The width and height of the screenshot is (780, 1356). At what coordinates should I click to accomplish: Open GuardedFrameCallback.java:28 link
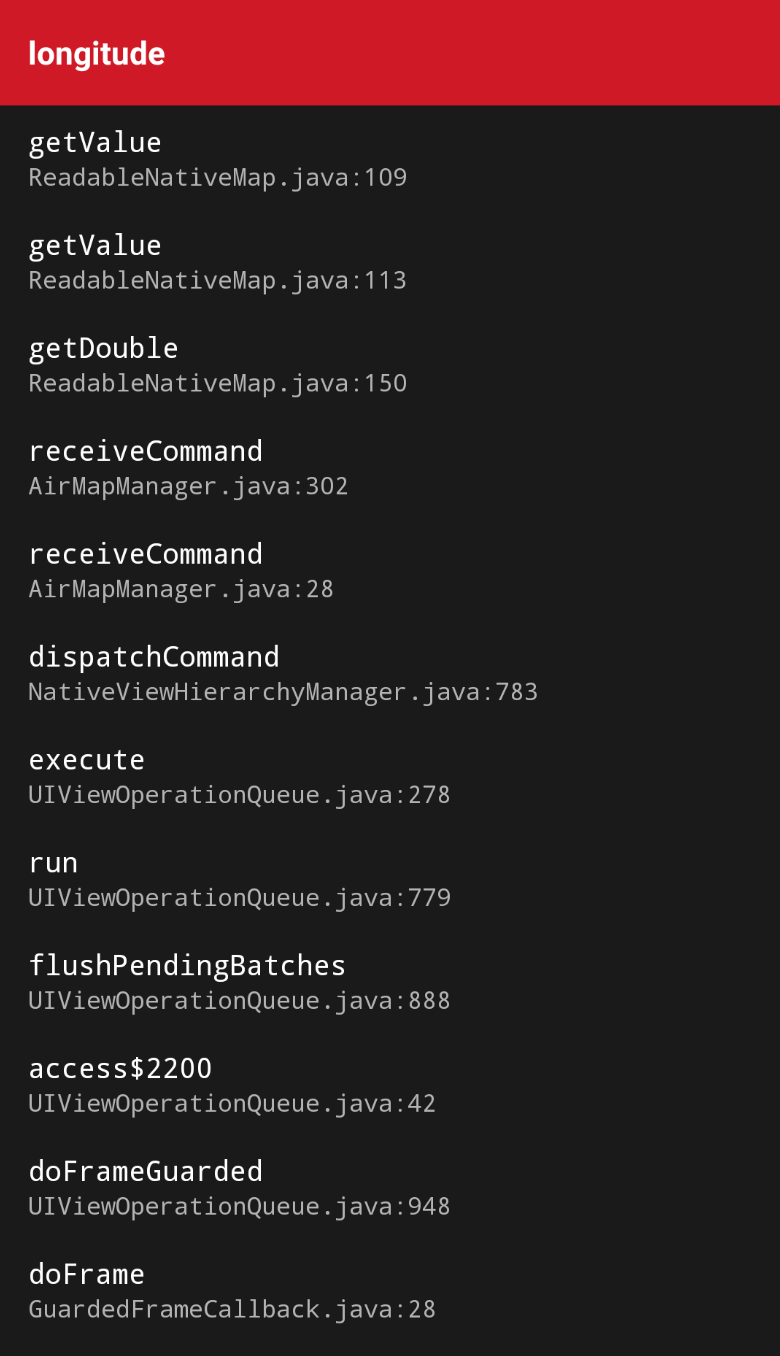tap(231, 1309)
